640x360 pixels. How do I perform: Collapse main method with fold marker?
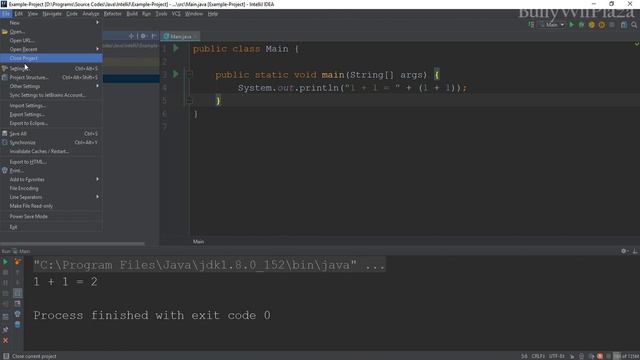[189, 74]
